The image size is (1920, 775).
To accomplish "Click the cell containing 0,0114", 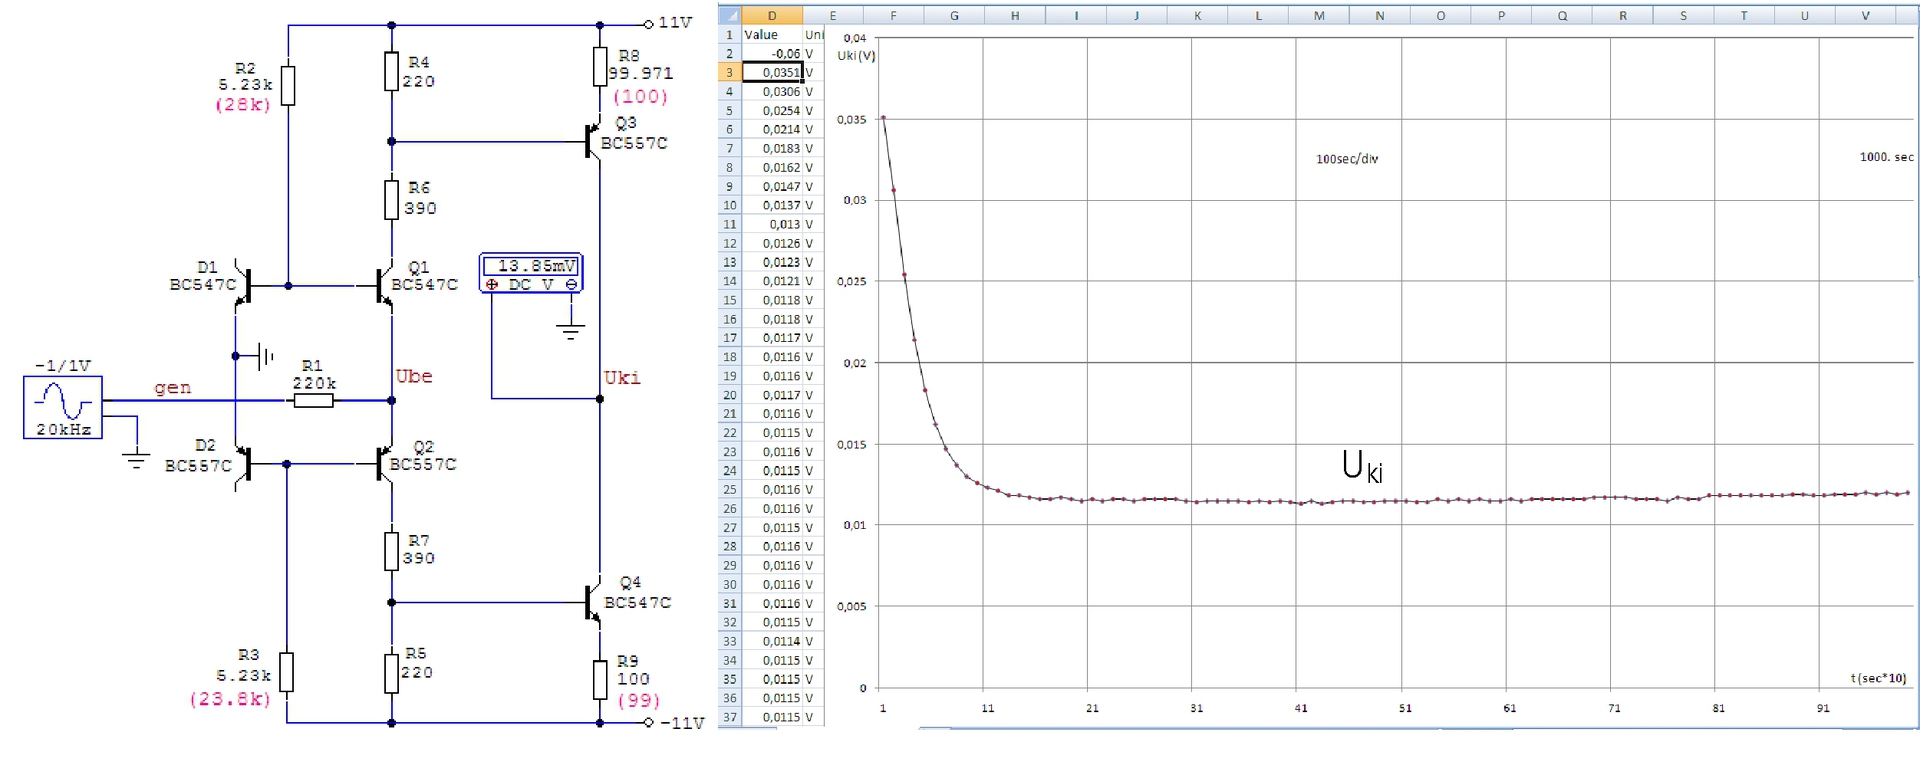I will click(x=772, y=641).
